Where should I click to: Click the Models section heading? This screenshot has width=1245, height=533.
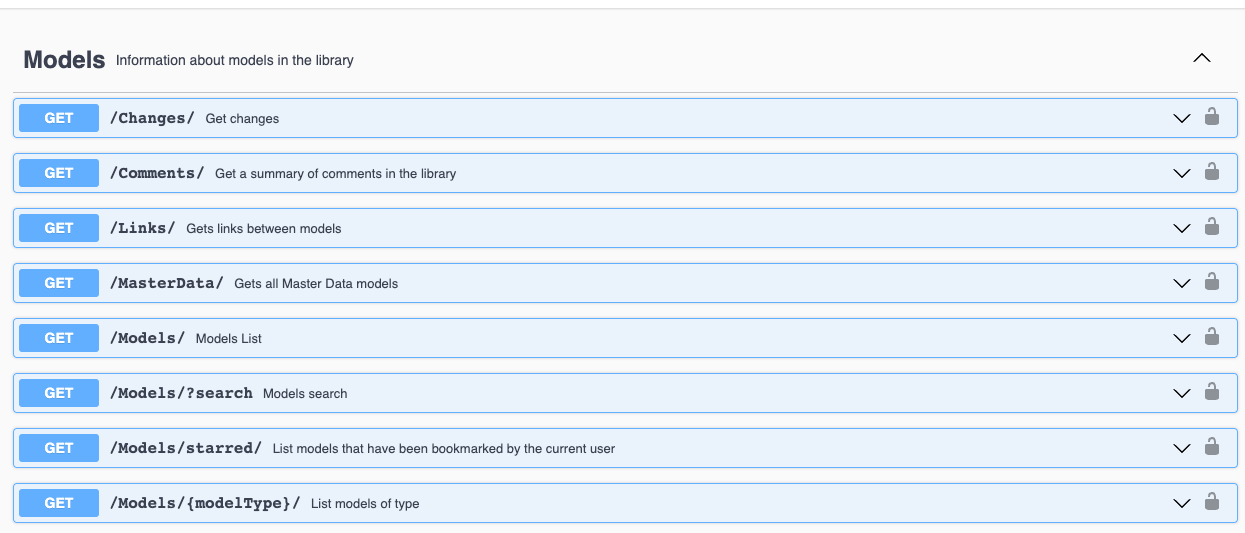(64, 60)
